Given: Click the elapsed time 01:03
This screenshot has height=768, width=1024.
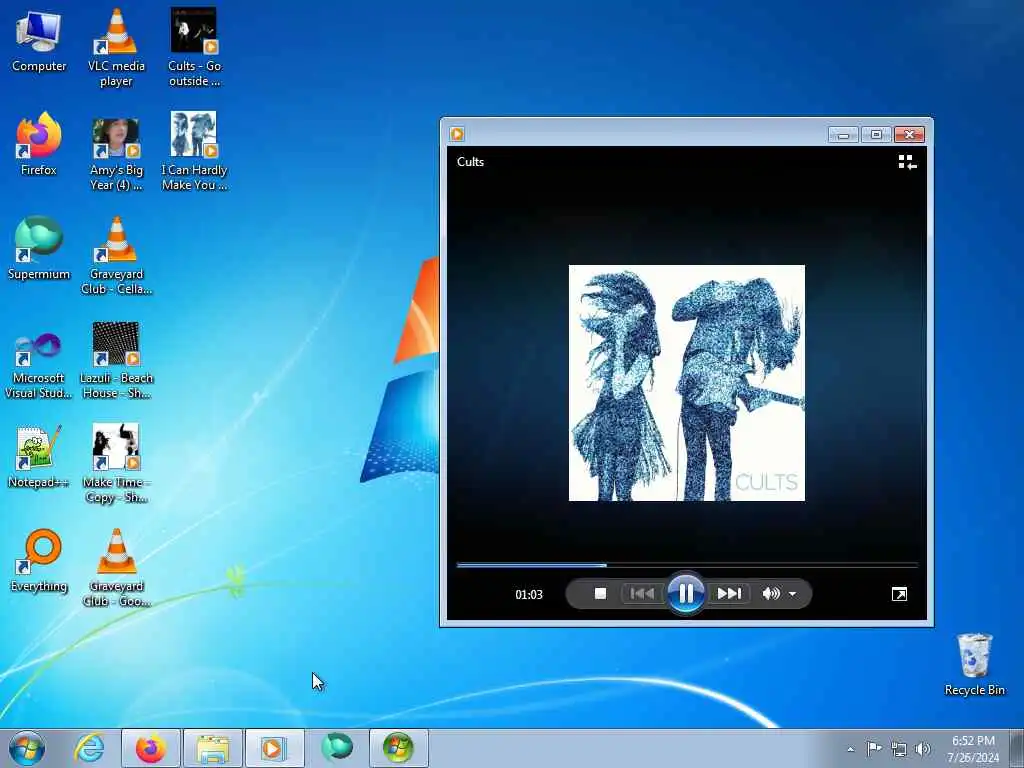Looking at the screenshot, I should (x=529, y=594).
